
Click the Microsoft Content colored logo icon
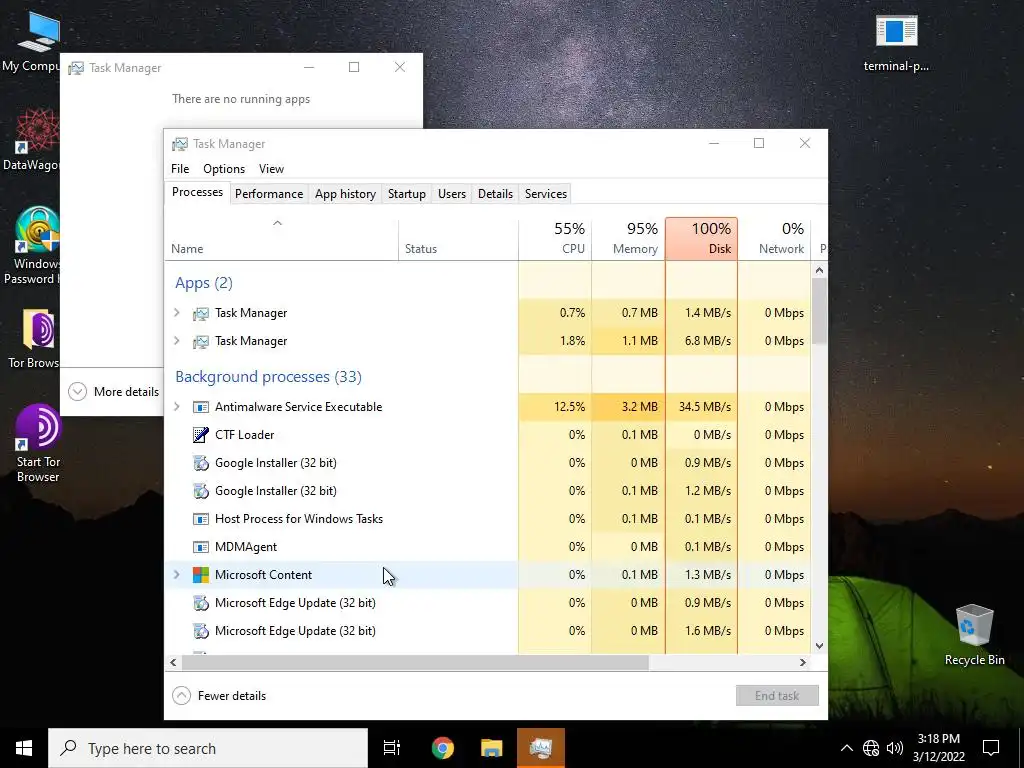coord(200,575)
